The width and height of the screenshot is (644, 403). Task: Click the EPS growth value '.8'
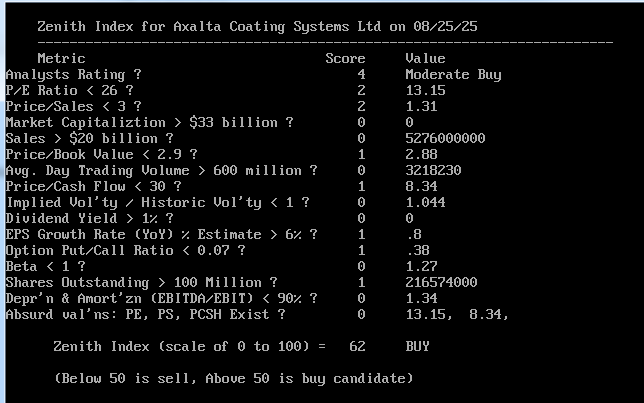[x=413, y=235]
